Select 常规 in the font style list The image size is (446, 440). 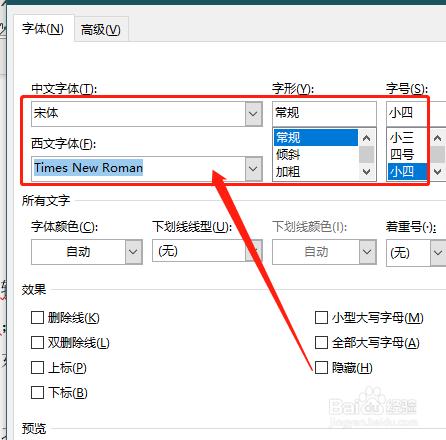pos(316,138)
